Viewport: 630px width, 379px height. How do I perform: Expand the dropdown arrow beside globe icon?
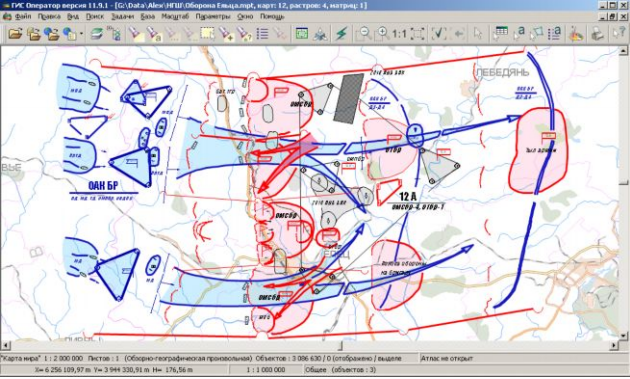pyautogui.click(x=82, y=34)
